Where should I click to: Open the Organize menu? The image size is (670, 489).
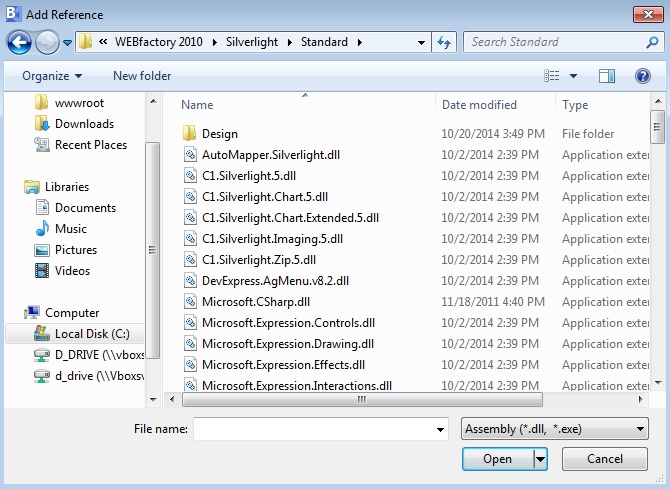[52, 76]
